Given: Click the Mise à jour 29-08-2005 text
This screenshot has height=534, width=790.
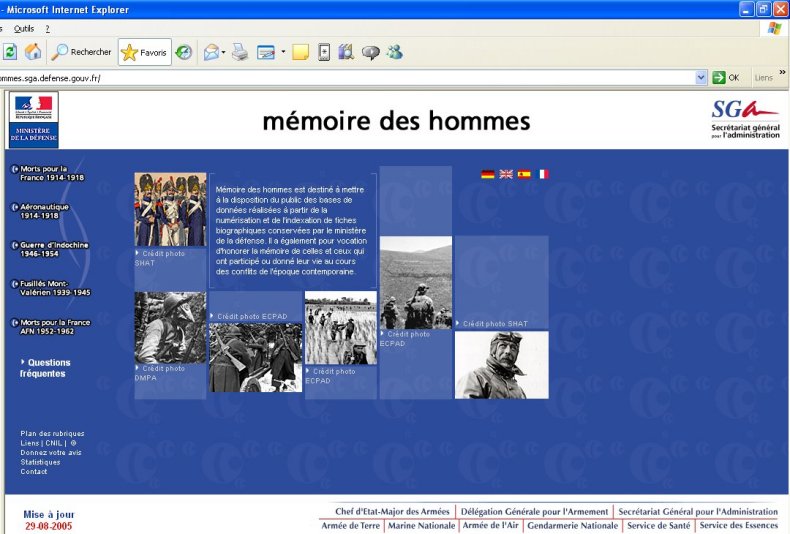Looking at the screenshot, I should click(x=49, y=520).
